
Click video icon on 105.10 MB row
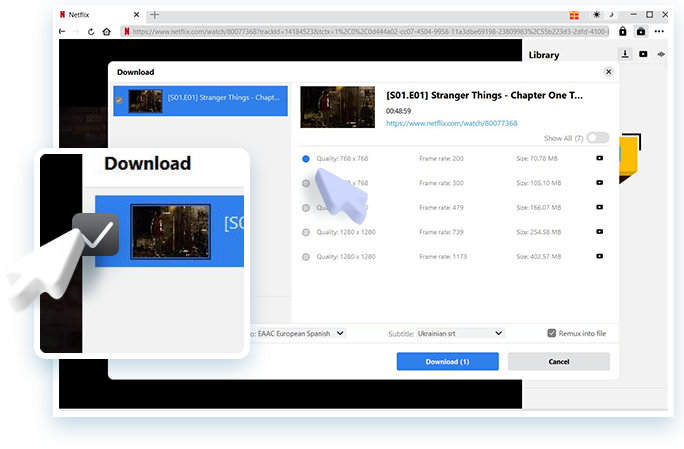click(x=599, y=182)
